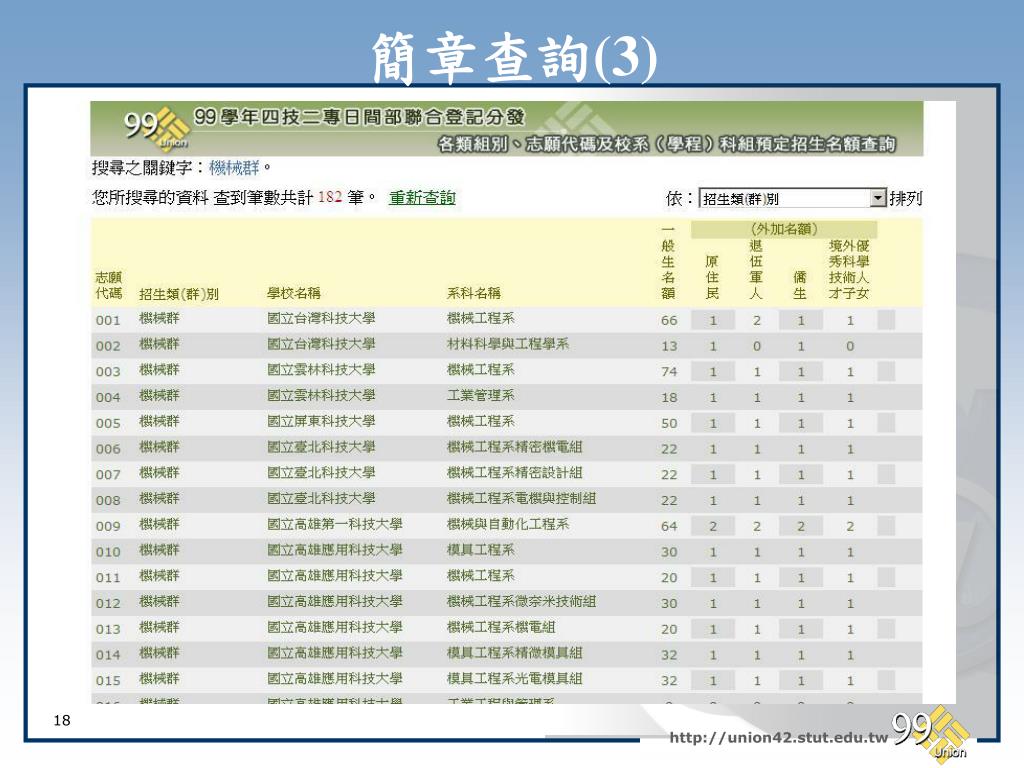Click the 系科名稱 column header
The width and height of the screenshot is (1024, 768).
(473, 293)
